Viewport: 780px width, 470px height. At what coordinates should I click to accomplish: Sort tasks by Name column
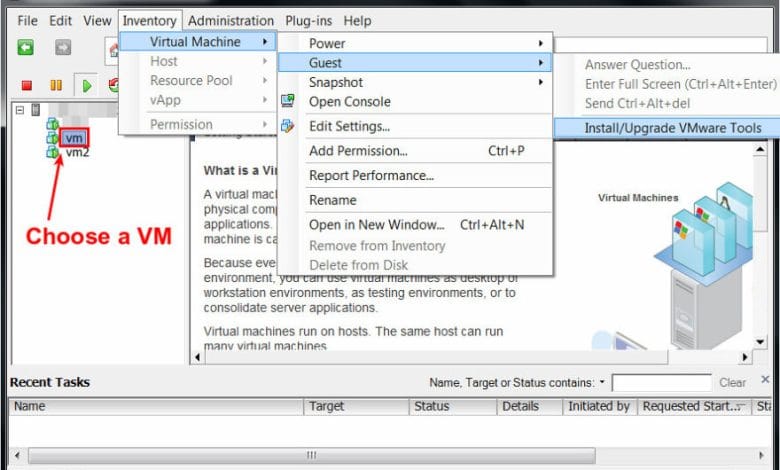pyautogui.click(x=156, y=406)
